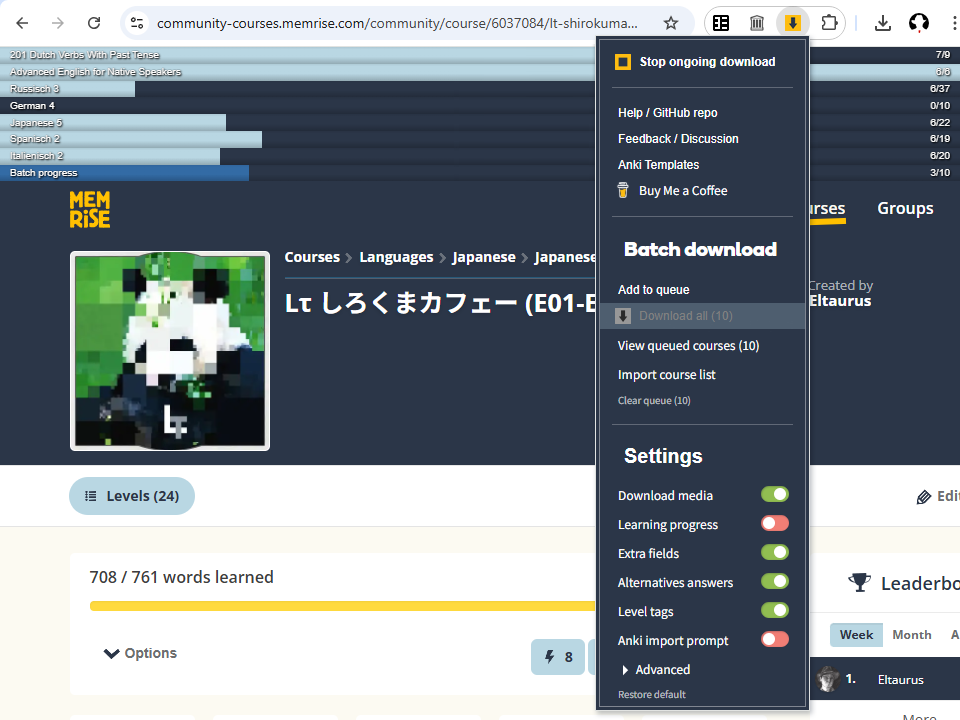Enable the Learning progress toggle
Image resolution: width=960 pixels, height=720 pixels.
coord(774,524)
